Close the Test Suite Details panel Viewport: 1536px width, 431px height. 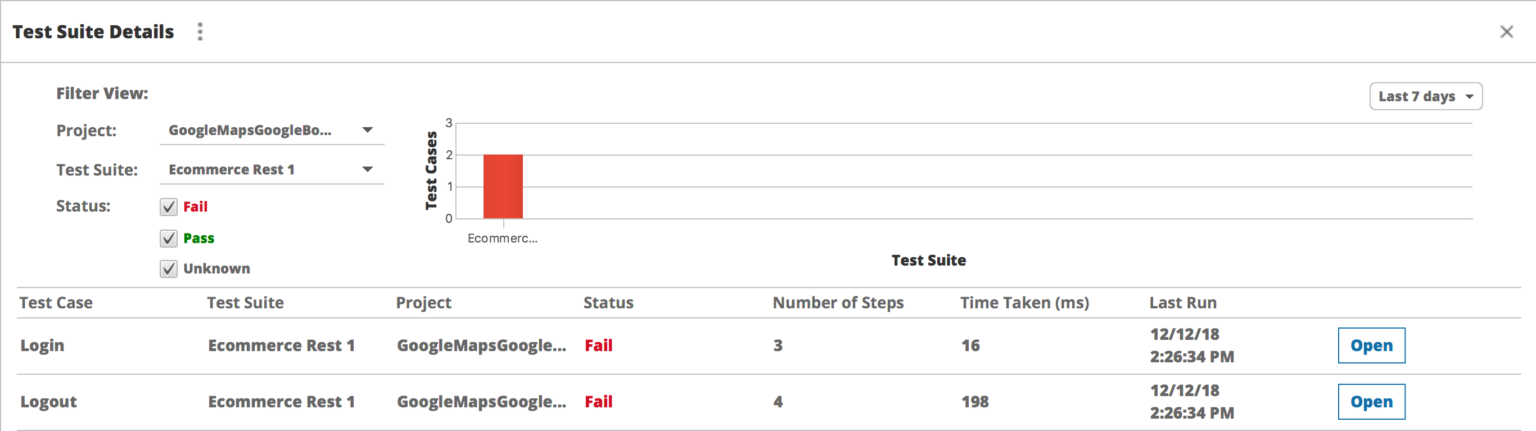click(x=1506, y=32)
